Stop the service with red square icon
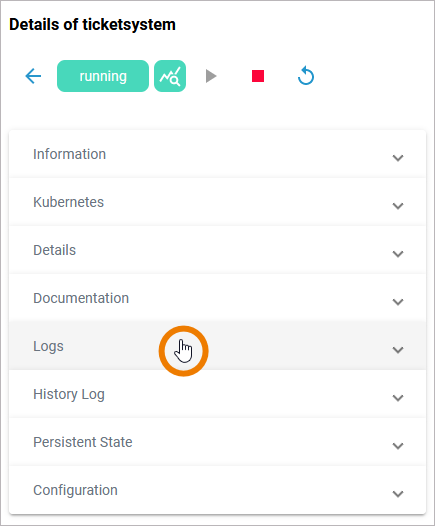Screen dimensions: 435x526 (258, 76)
